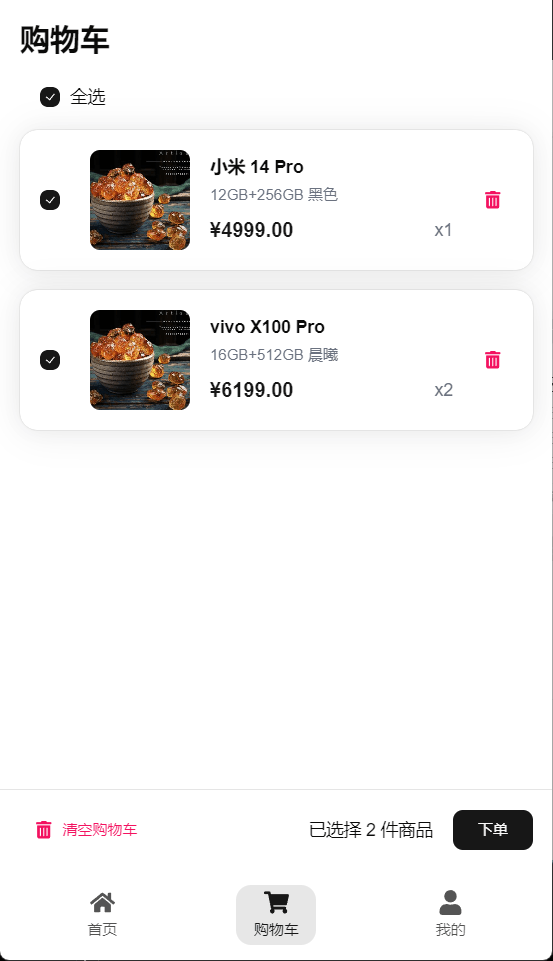Open the 我的 tab
553x961 pixels.
click(450, 929)
